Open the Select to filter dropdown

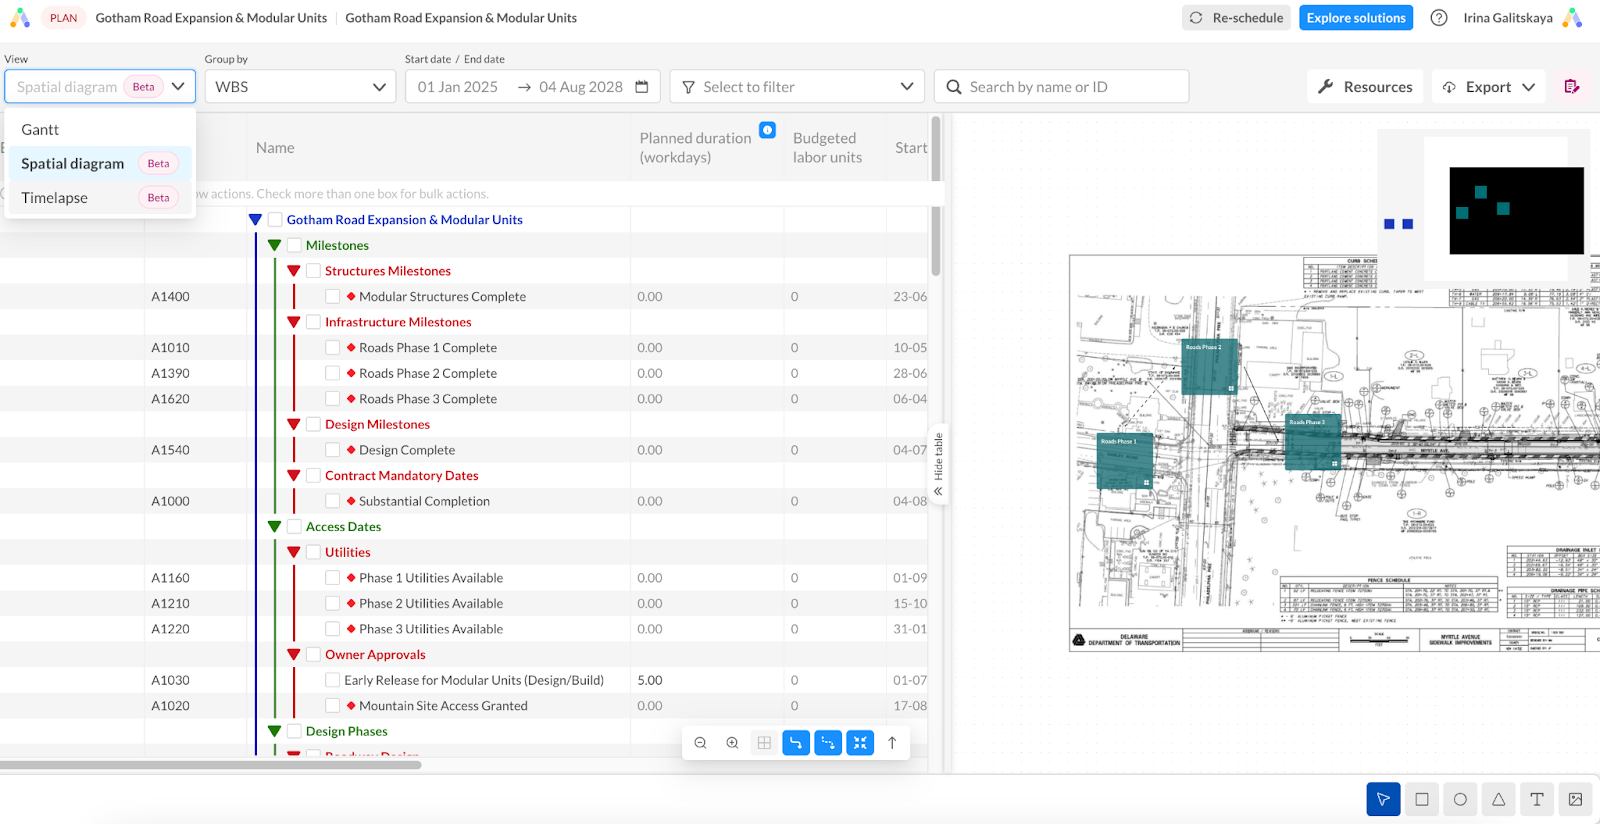point(797,87)
